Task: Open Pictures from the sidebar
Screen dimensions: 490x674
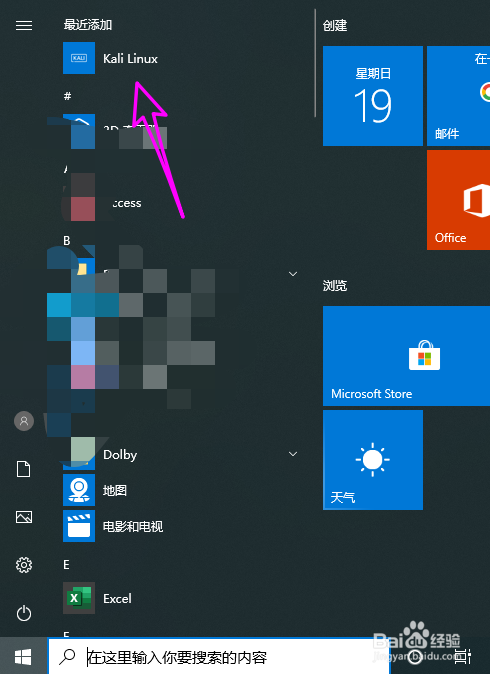Action: pyautogui.click(x=24, y=517)
